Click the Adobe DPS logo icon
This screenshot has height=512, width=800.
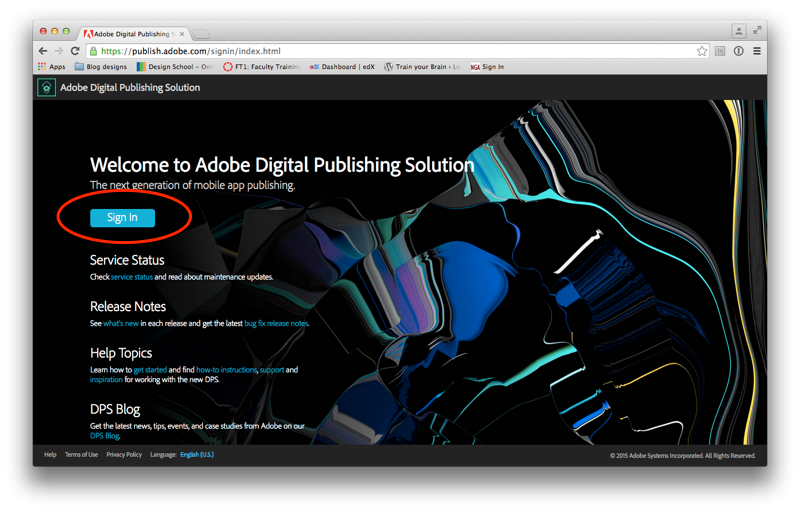46,88
